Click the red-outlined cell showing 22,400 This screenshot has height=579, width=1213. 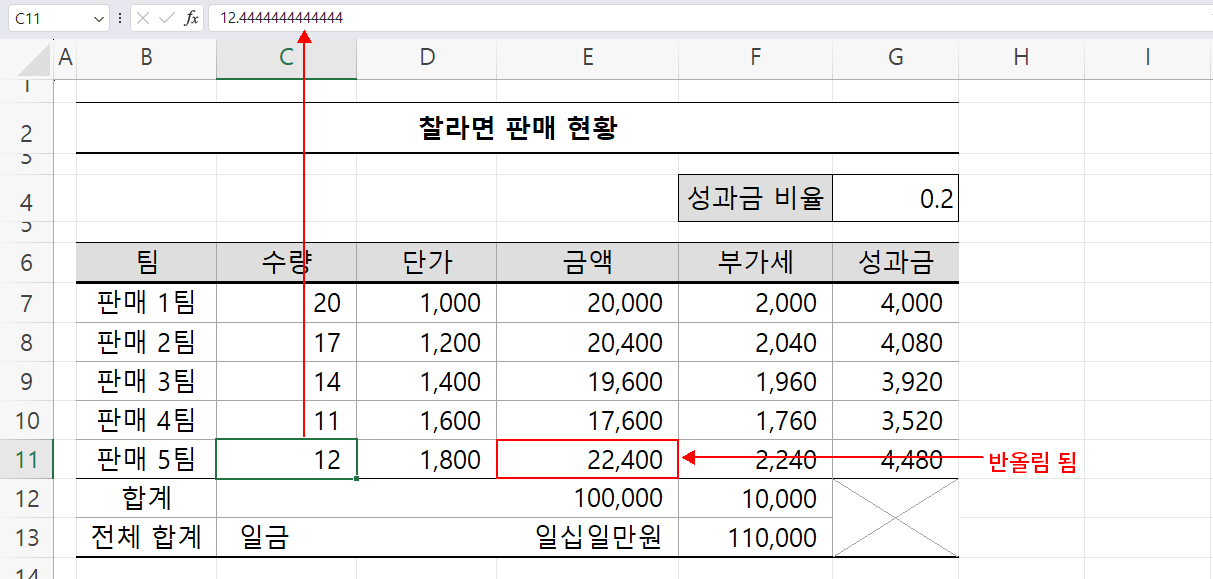pyautogui.click(x=587, y=459)
